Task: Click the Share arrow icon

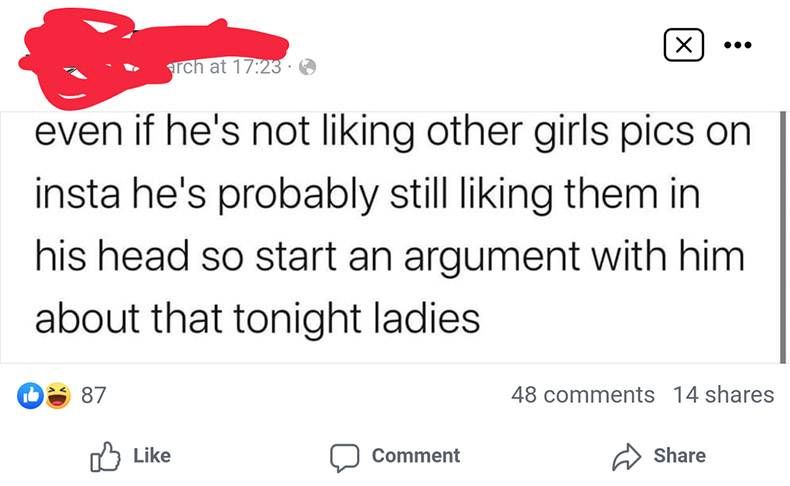Action: [628, 456]
